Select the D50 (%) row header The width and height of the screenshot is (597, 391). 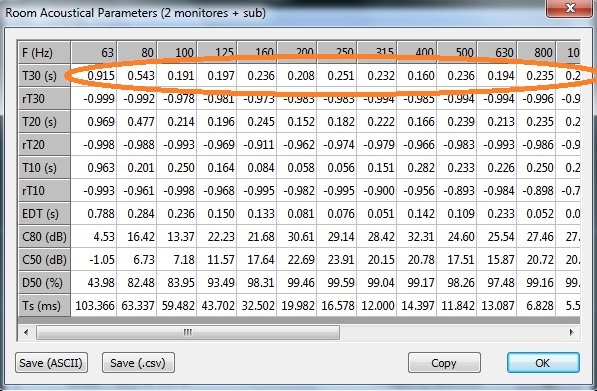click(x=44, y=282)
